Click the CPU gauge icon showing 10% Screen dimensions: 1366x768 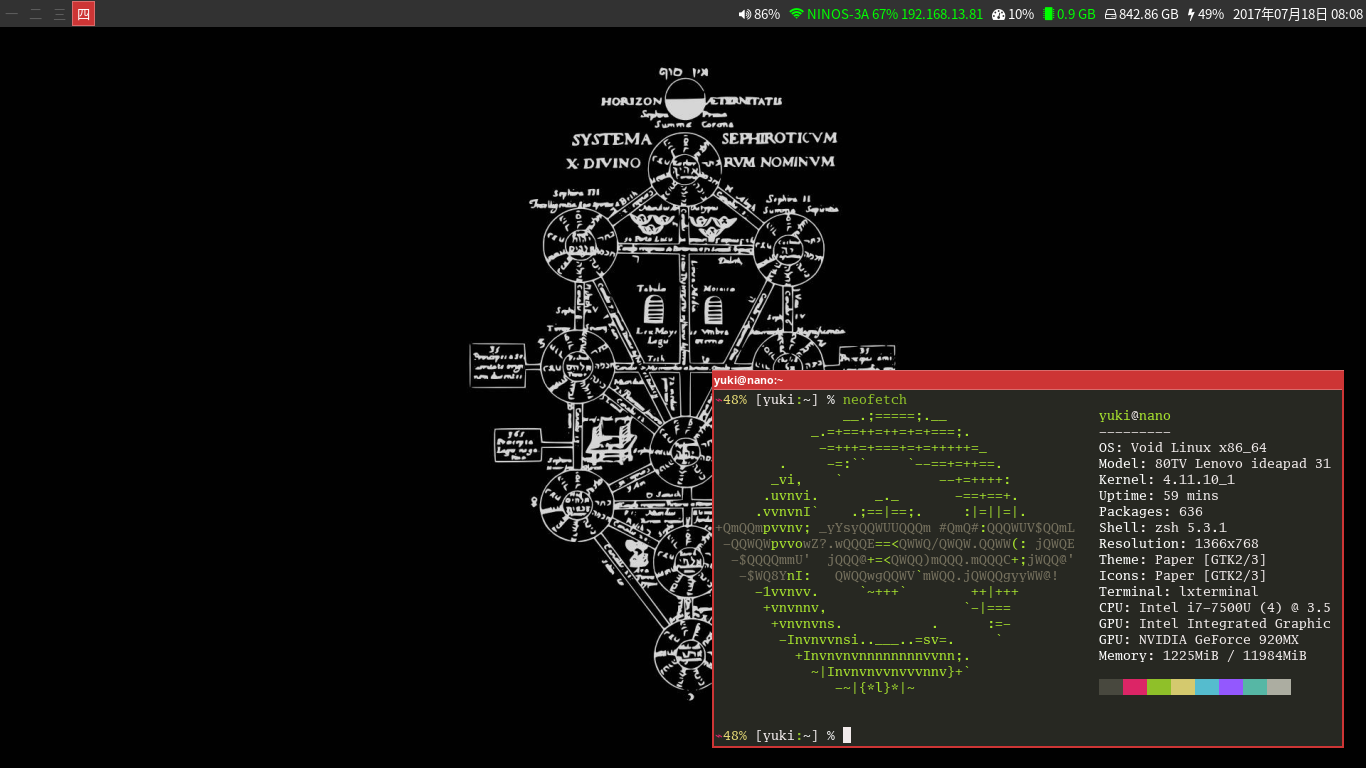pyautogui.click(x=998, y=14)
